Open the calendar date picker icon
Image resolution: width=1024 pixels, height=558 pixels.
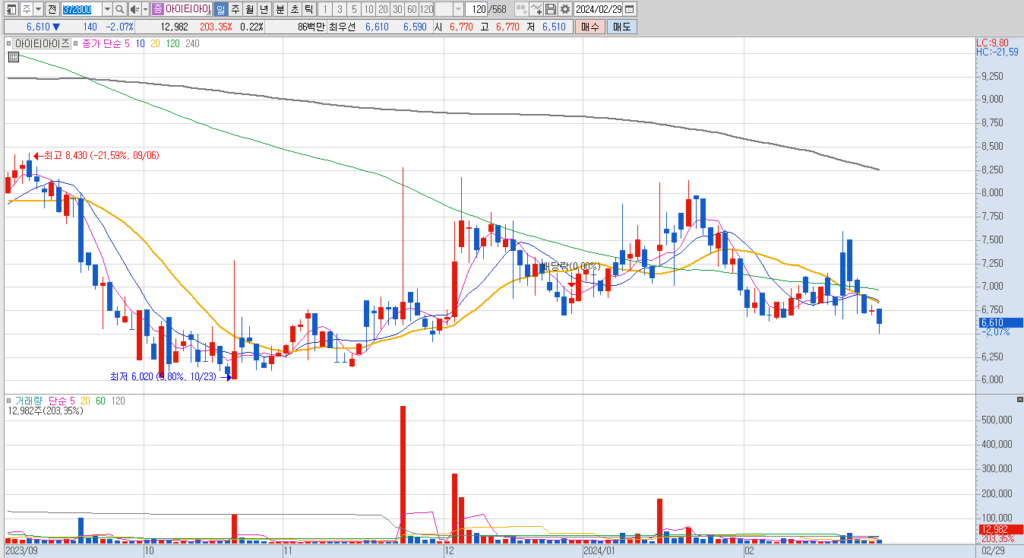(630, 9)
